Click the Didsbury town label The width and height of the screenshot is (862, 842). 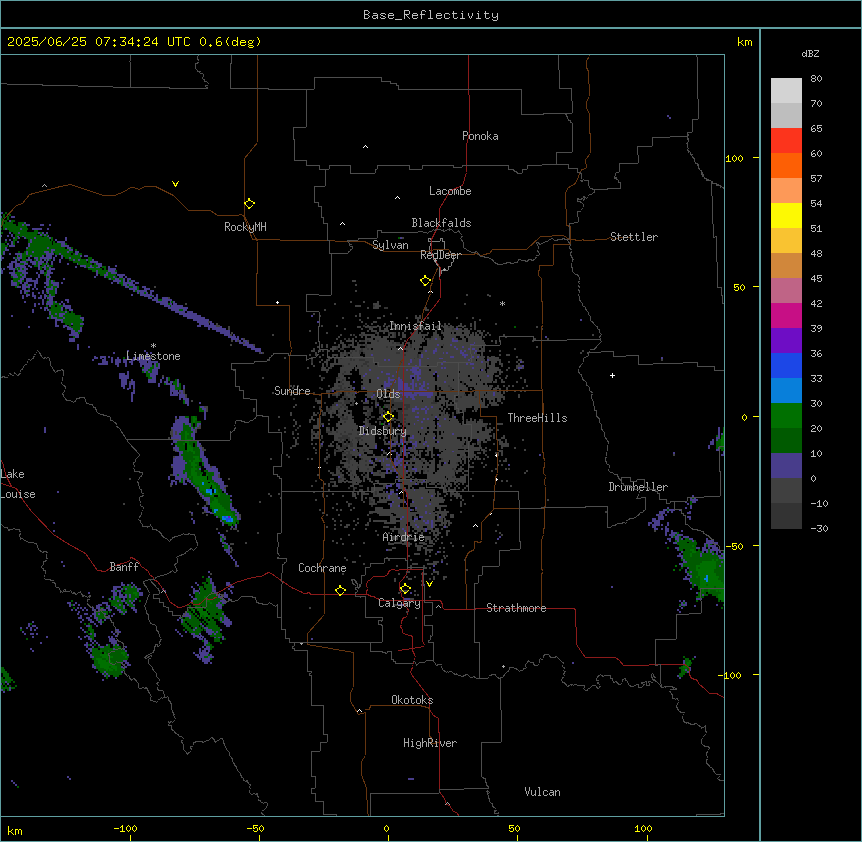click(383, 431)
